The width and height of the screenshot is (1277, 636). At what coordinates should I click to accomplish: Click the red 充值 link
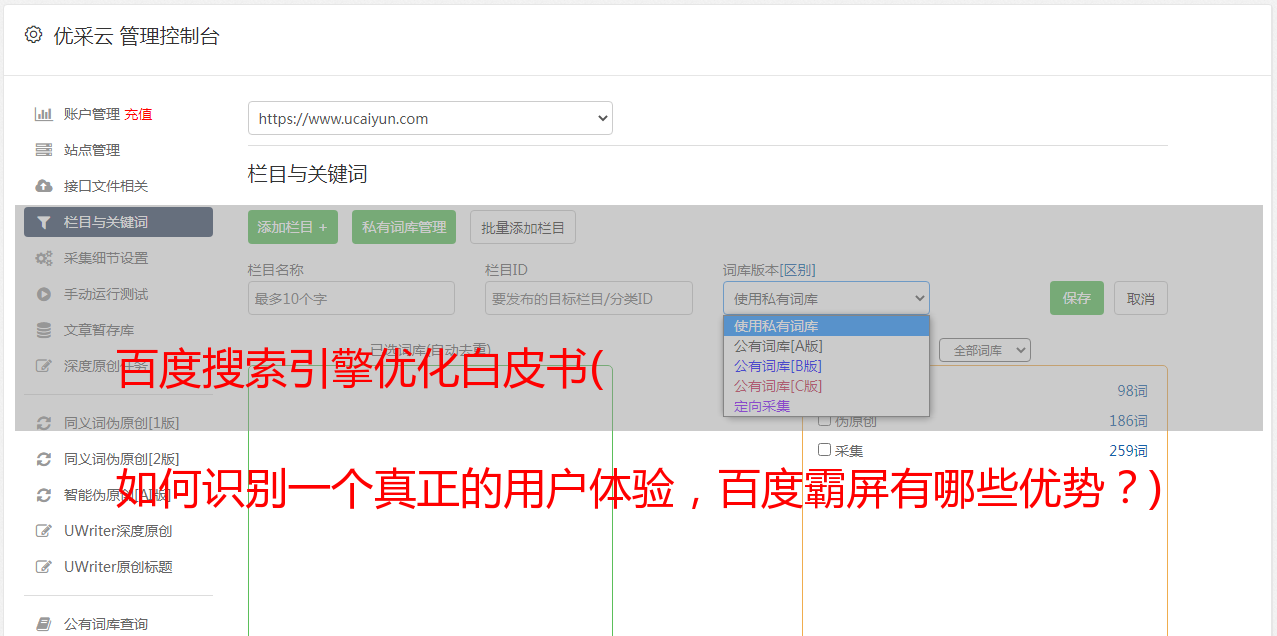[138, 114]
